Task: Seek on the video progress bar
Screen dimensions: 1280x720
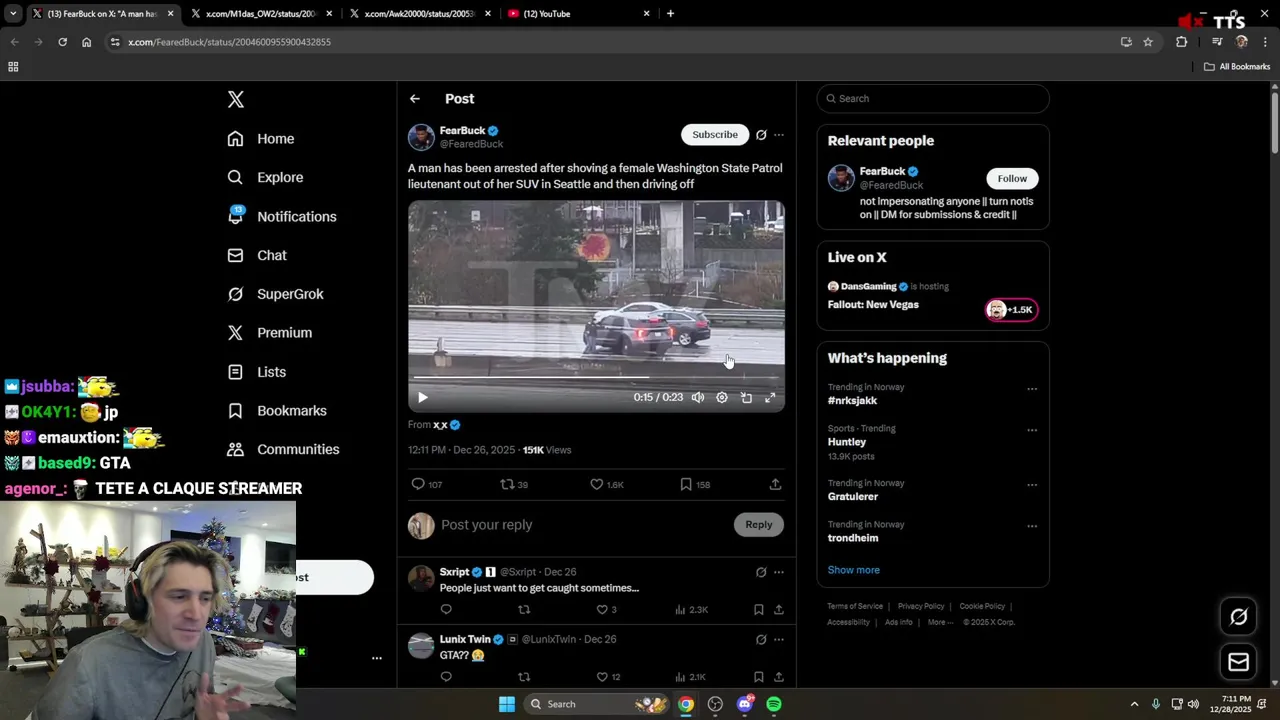Action: pos(596,377)
